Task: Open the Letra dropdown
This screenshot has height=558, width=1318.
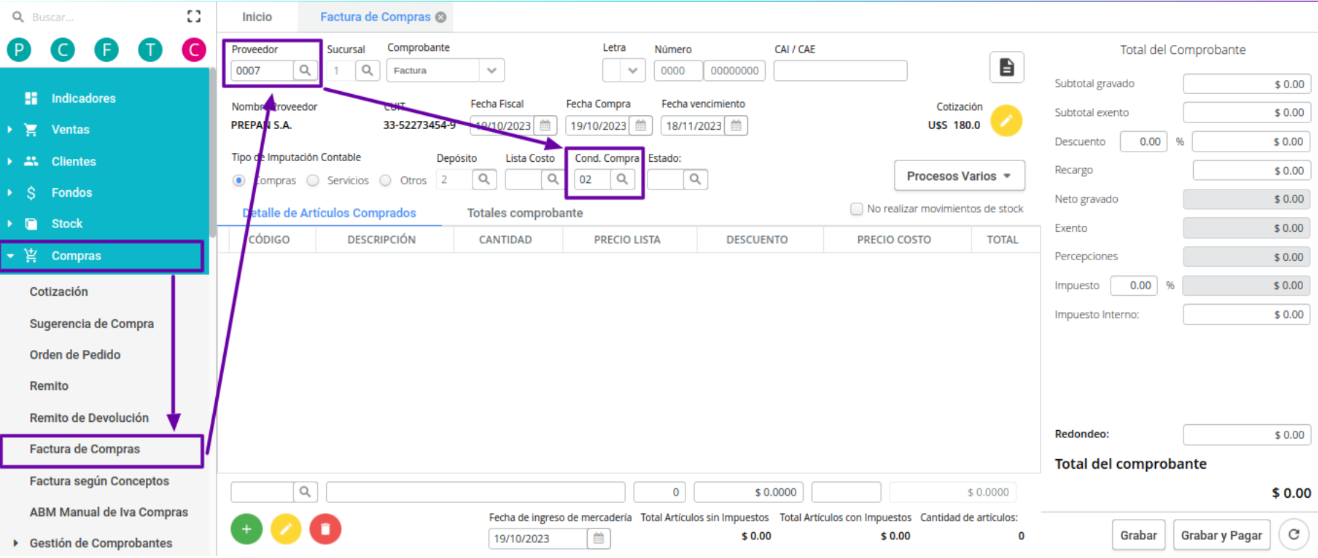Action: pos(624,70)
